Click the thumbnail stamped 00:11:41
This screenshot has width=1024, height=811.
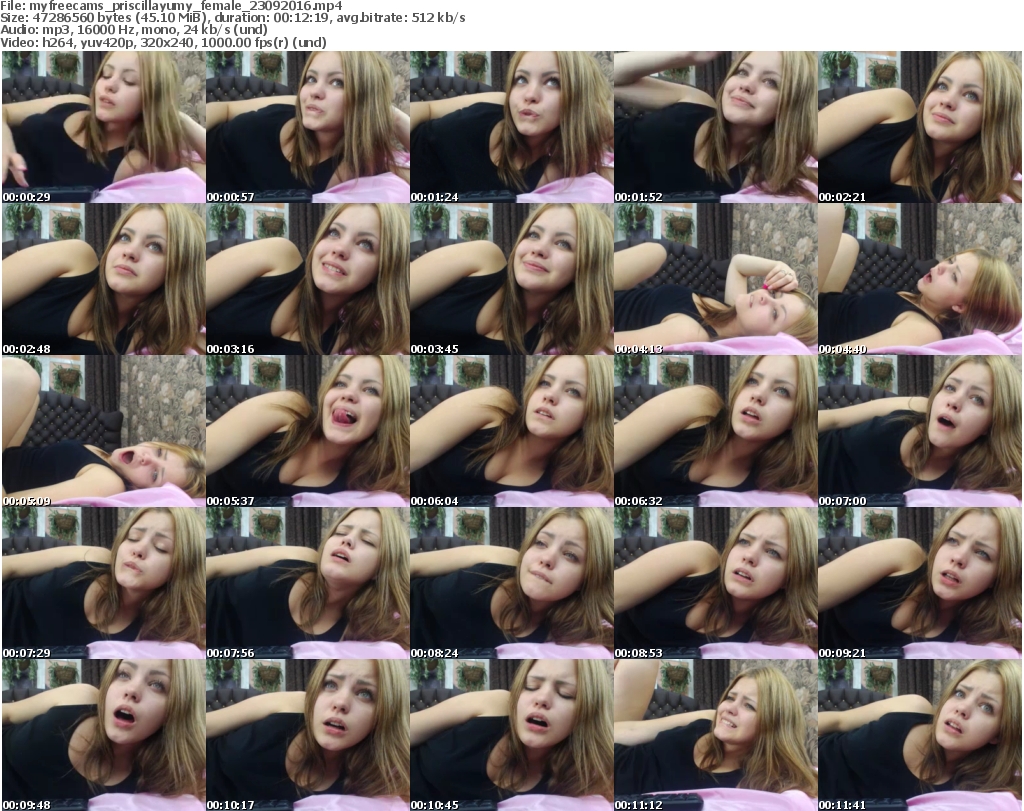(x=920, y=735)
